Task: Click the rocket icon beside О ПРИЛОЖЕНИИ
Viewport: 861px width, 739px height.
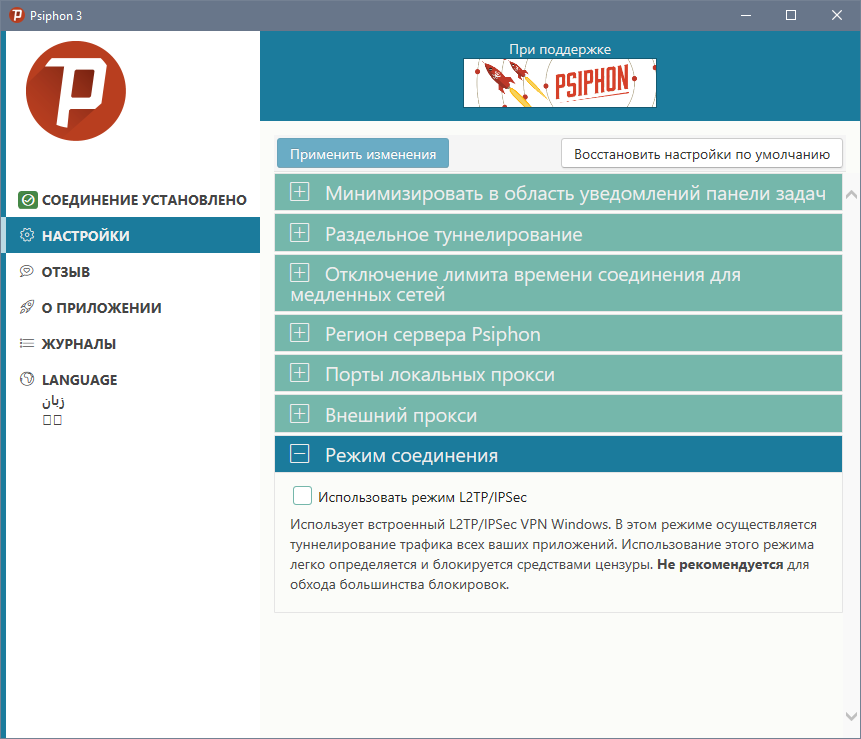Action: (27, 307)
